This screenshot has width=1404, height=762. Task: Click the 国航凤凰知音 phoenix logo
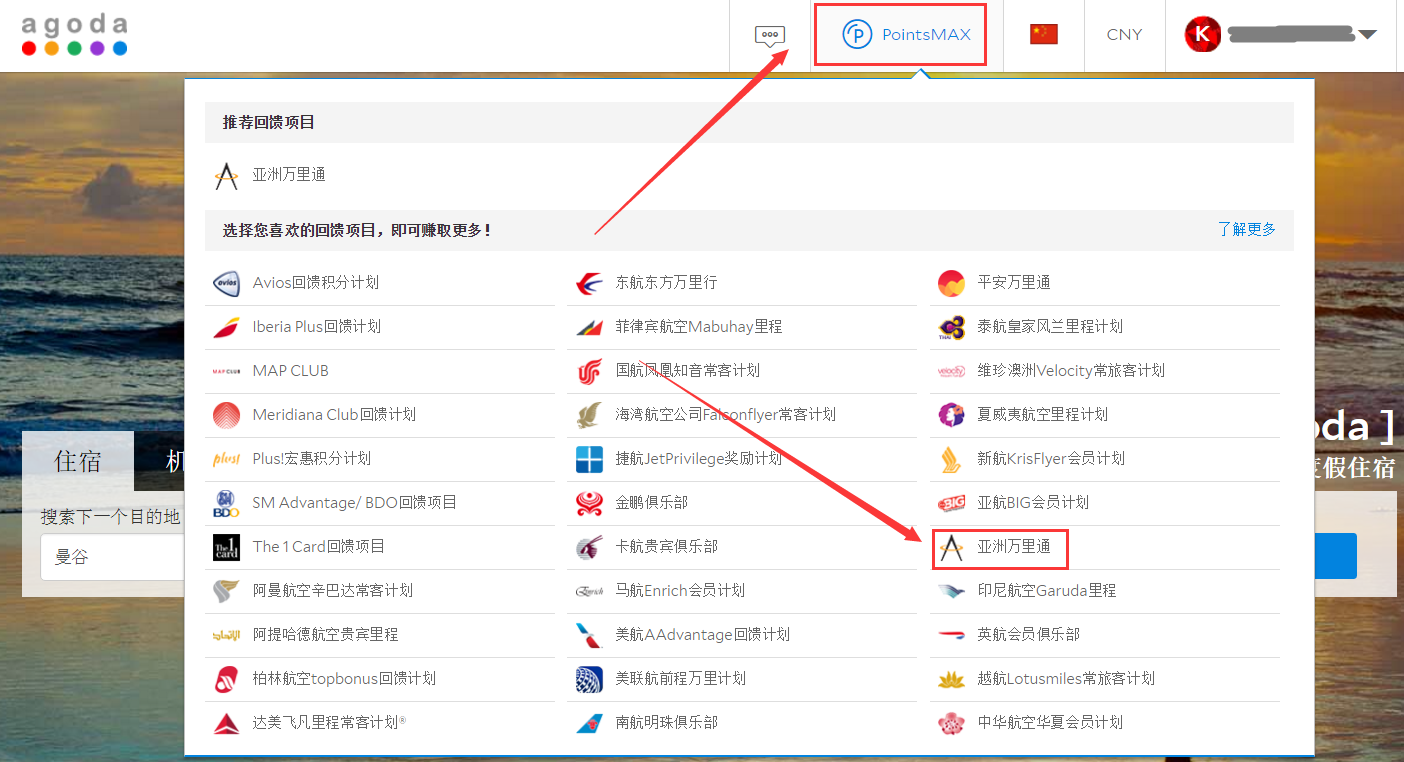[590, 371]
